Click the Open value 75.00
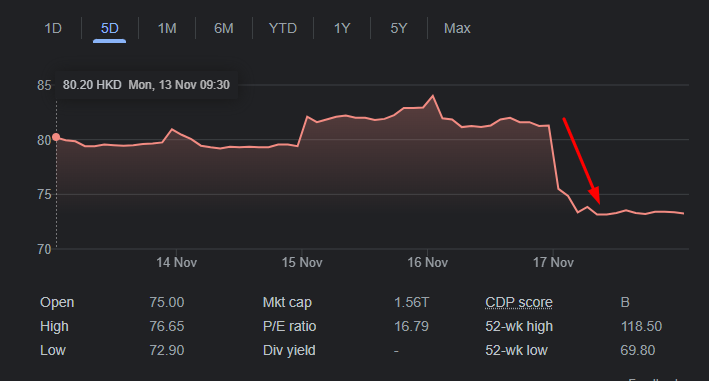 point(167,302)
